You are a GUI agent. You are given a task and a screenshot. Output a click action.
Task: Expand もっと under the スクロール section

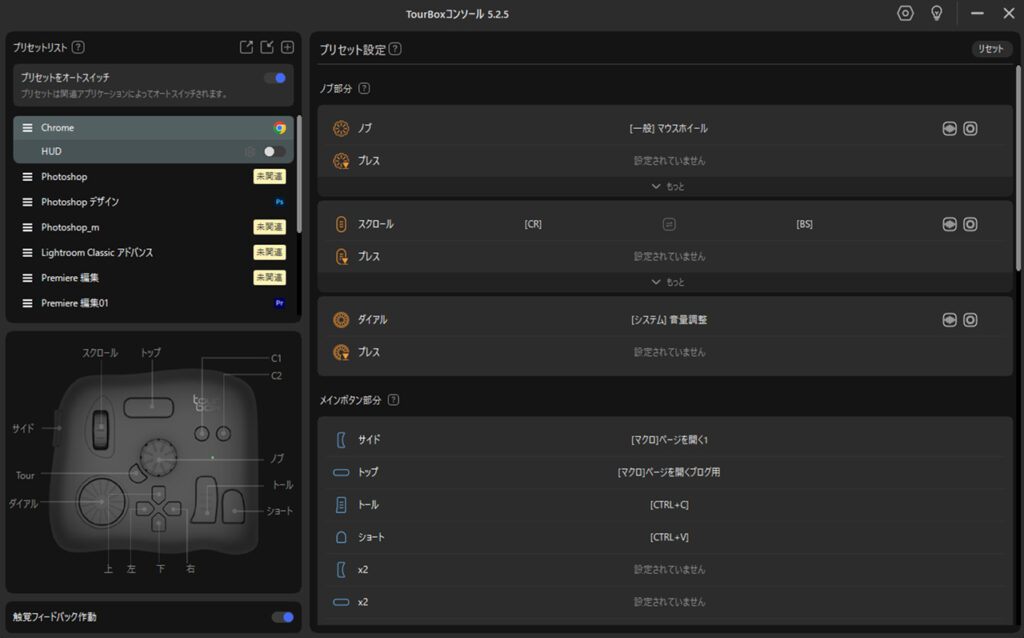point(668,282)
